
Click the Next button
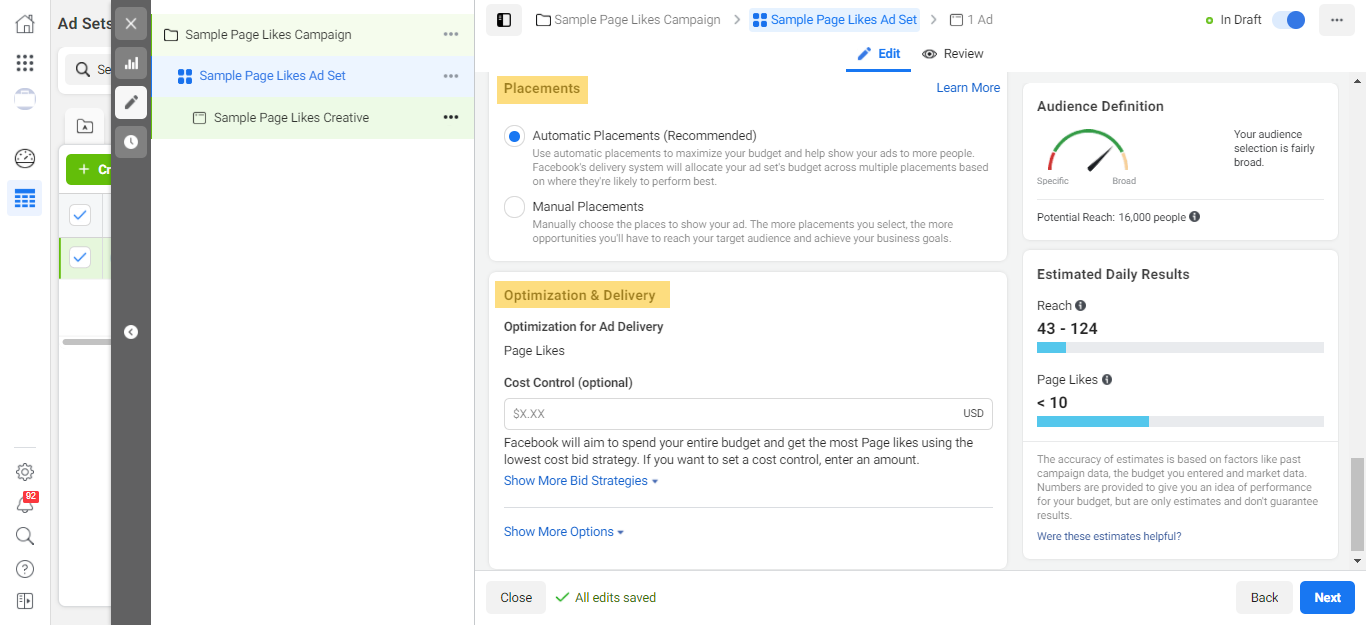(x=1327, y=598)
